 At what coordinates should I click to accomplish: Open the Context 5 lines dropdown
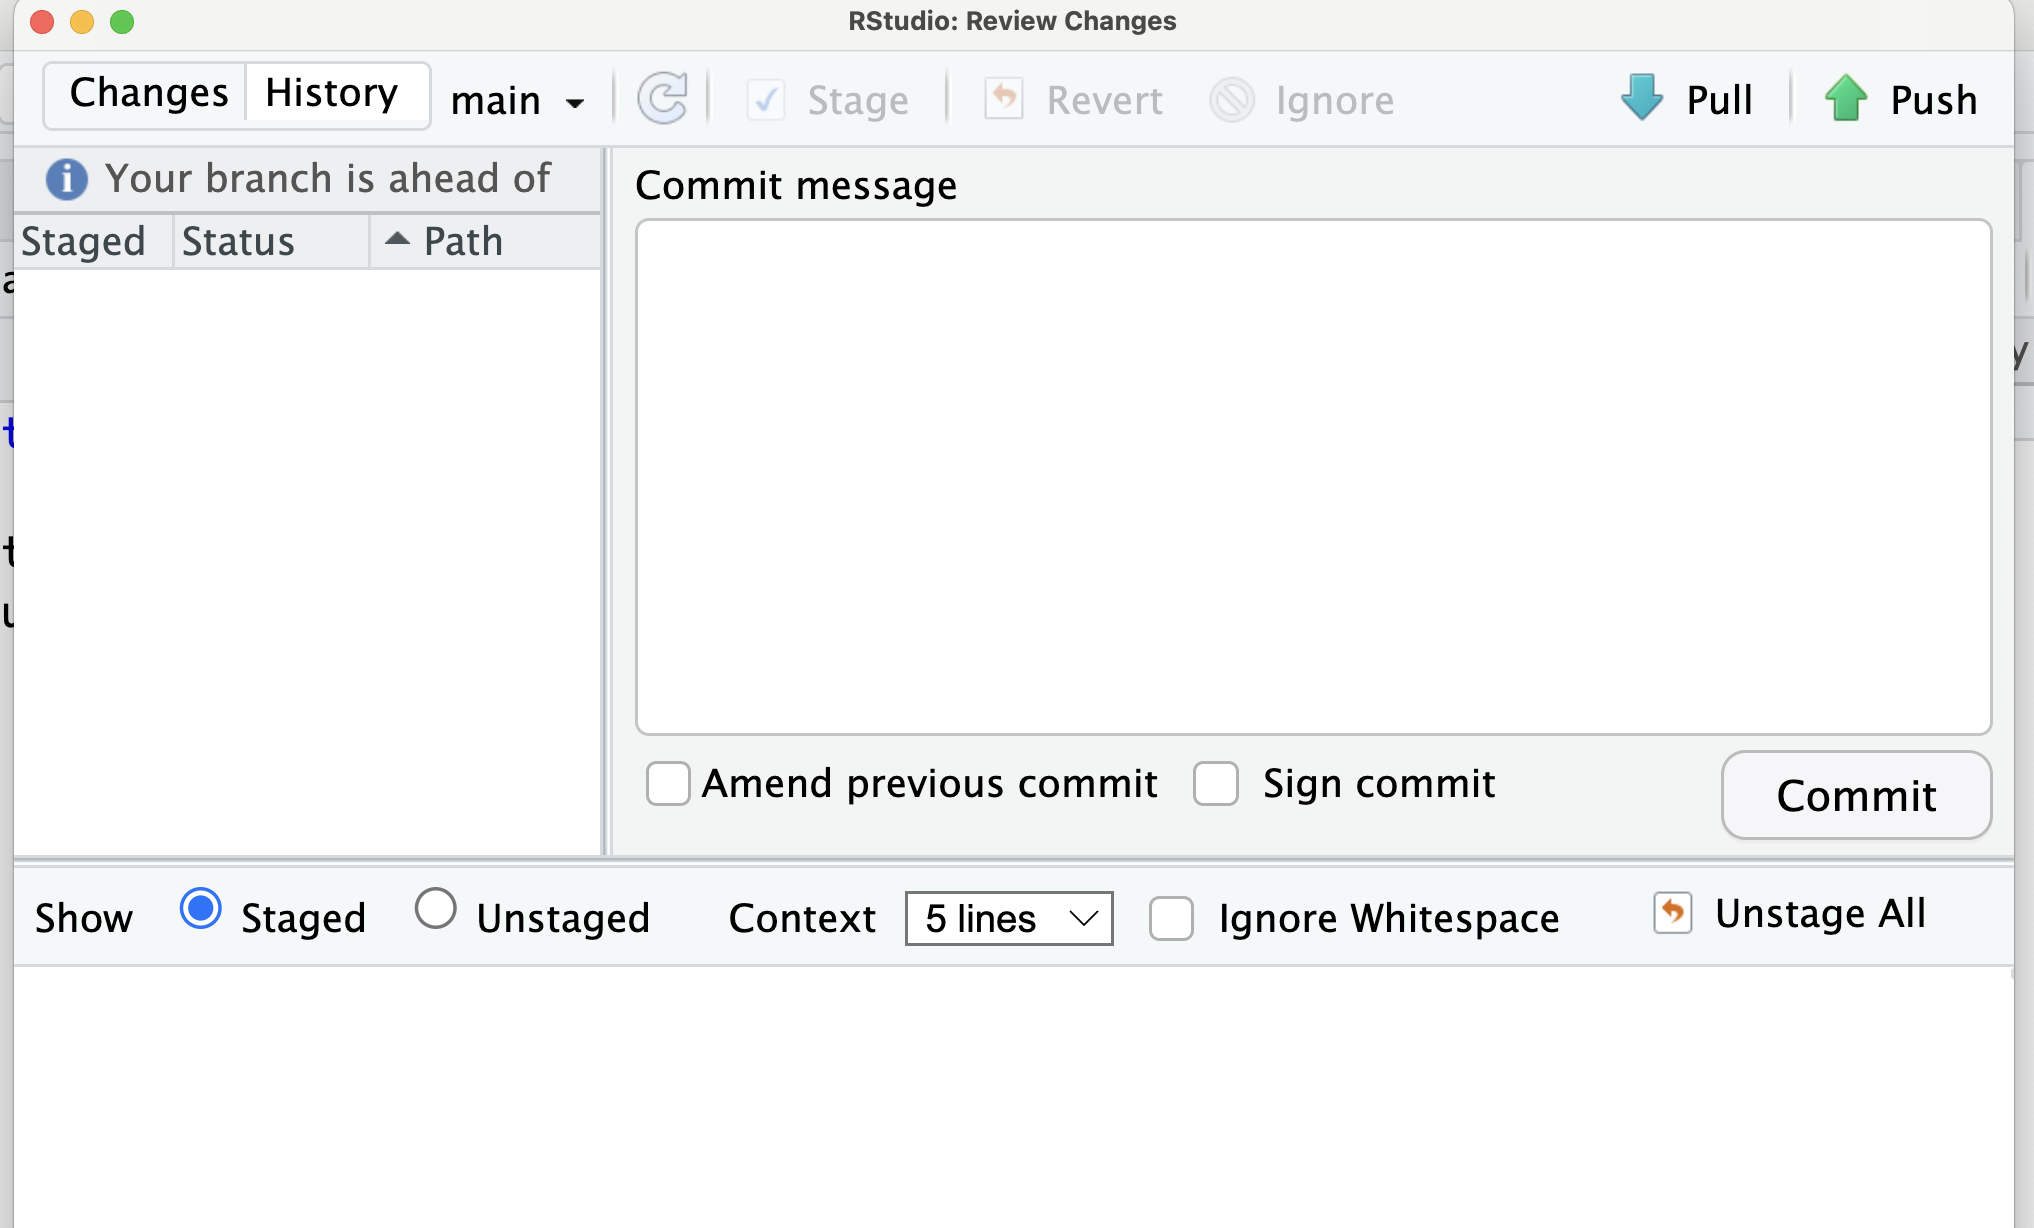click(x=1009, y=918)
